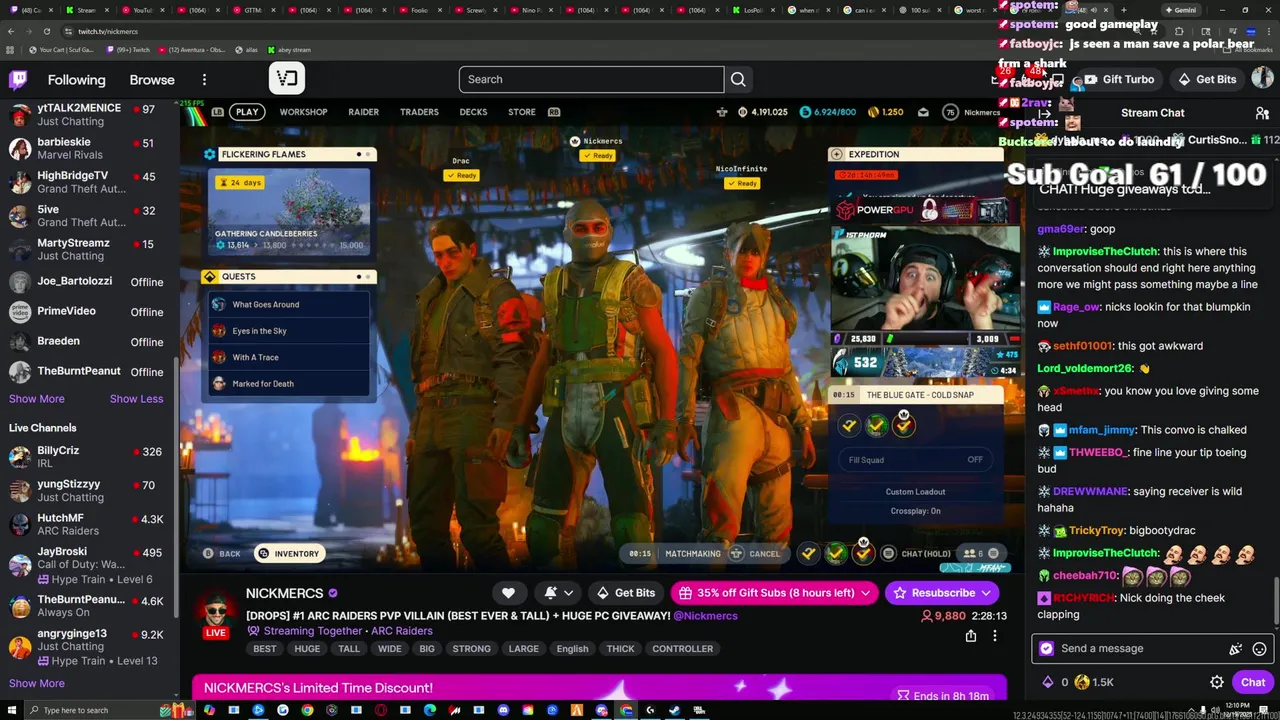Open JayBroski Call of Duty channel
The image size is (1280, 720).
88,565
